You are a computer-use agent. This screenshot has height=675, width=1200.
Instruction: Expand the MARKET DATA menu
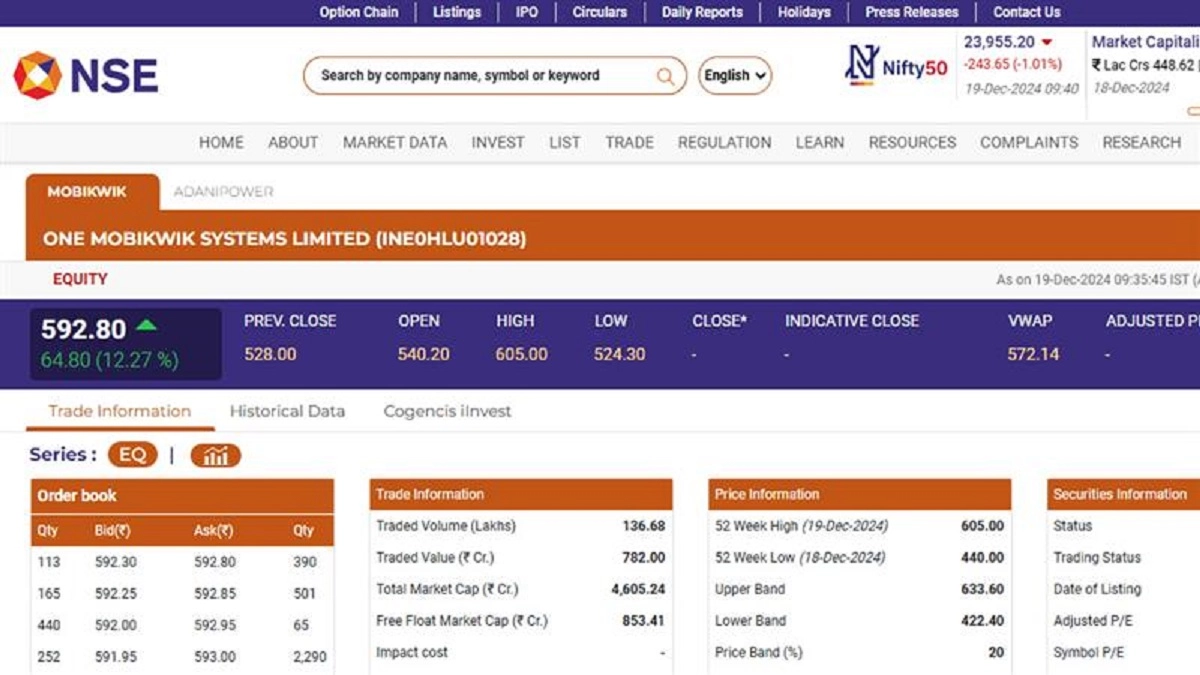point(395,143)
